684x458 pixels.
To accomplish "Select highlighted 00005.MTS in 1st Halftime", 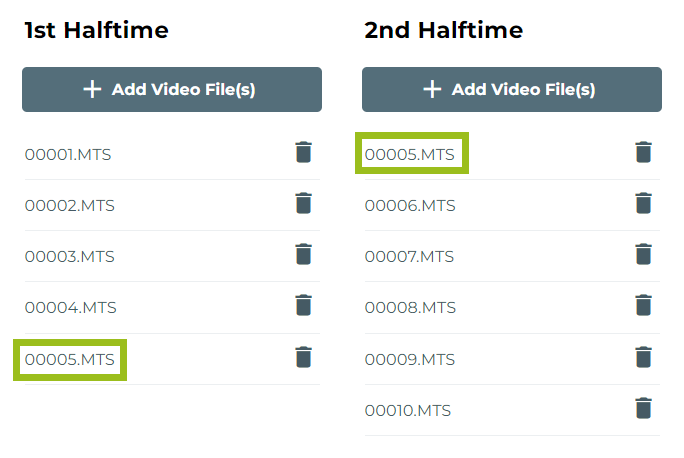I will 70,359.
